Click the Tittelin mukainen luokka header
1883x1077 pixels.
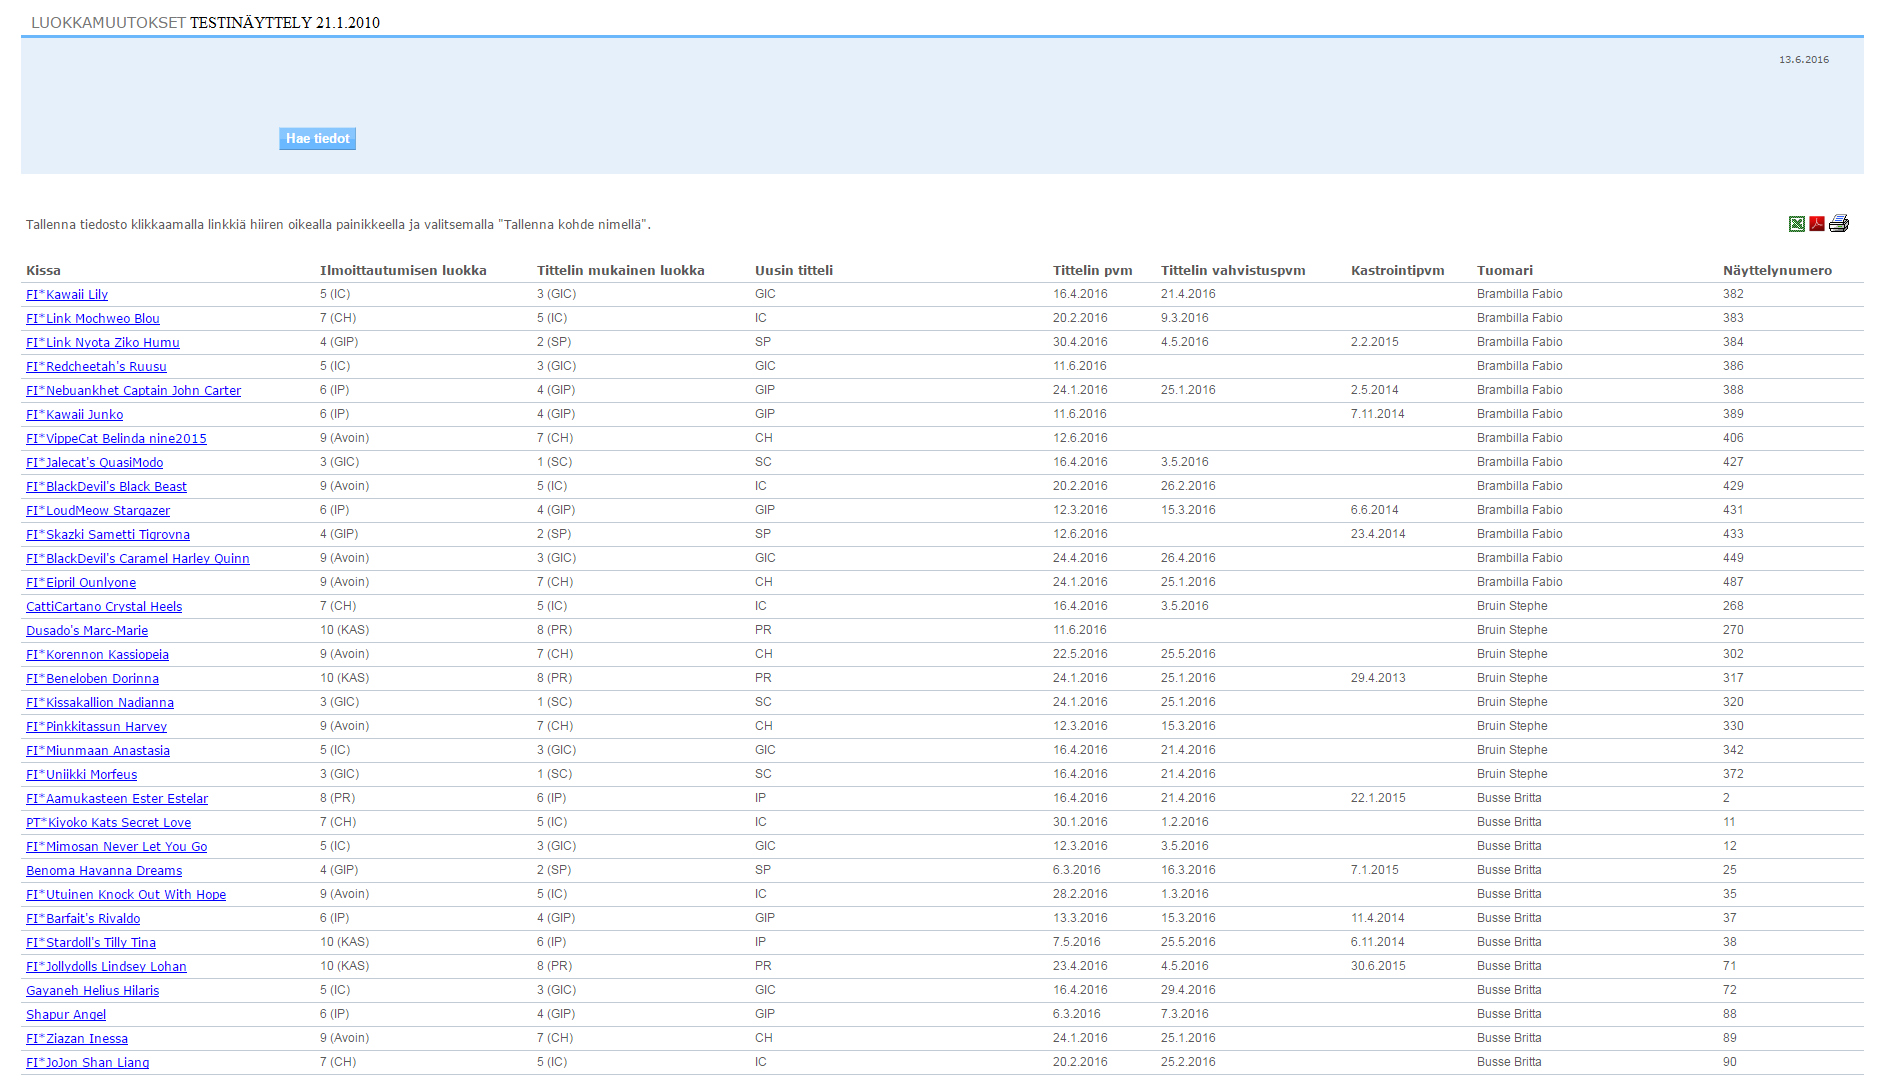(621, 271)
